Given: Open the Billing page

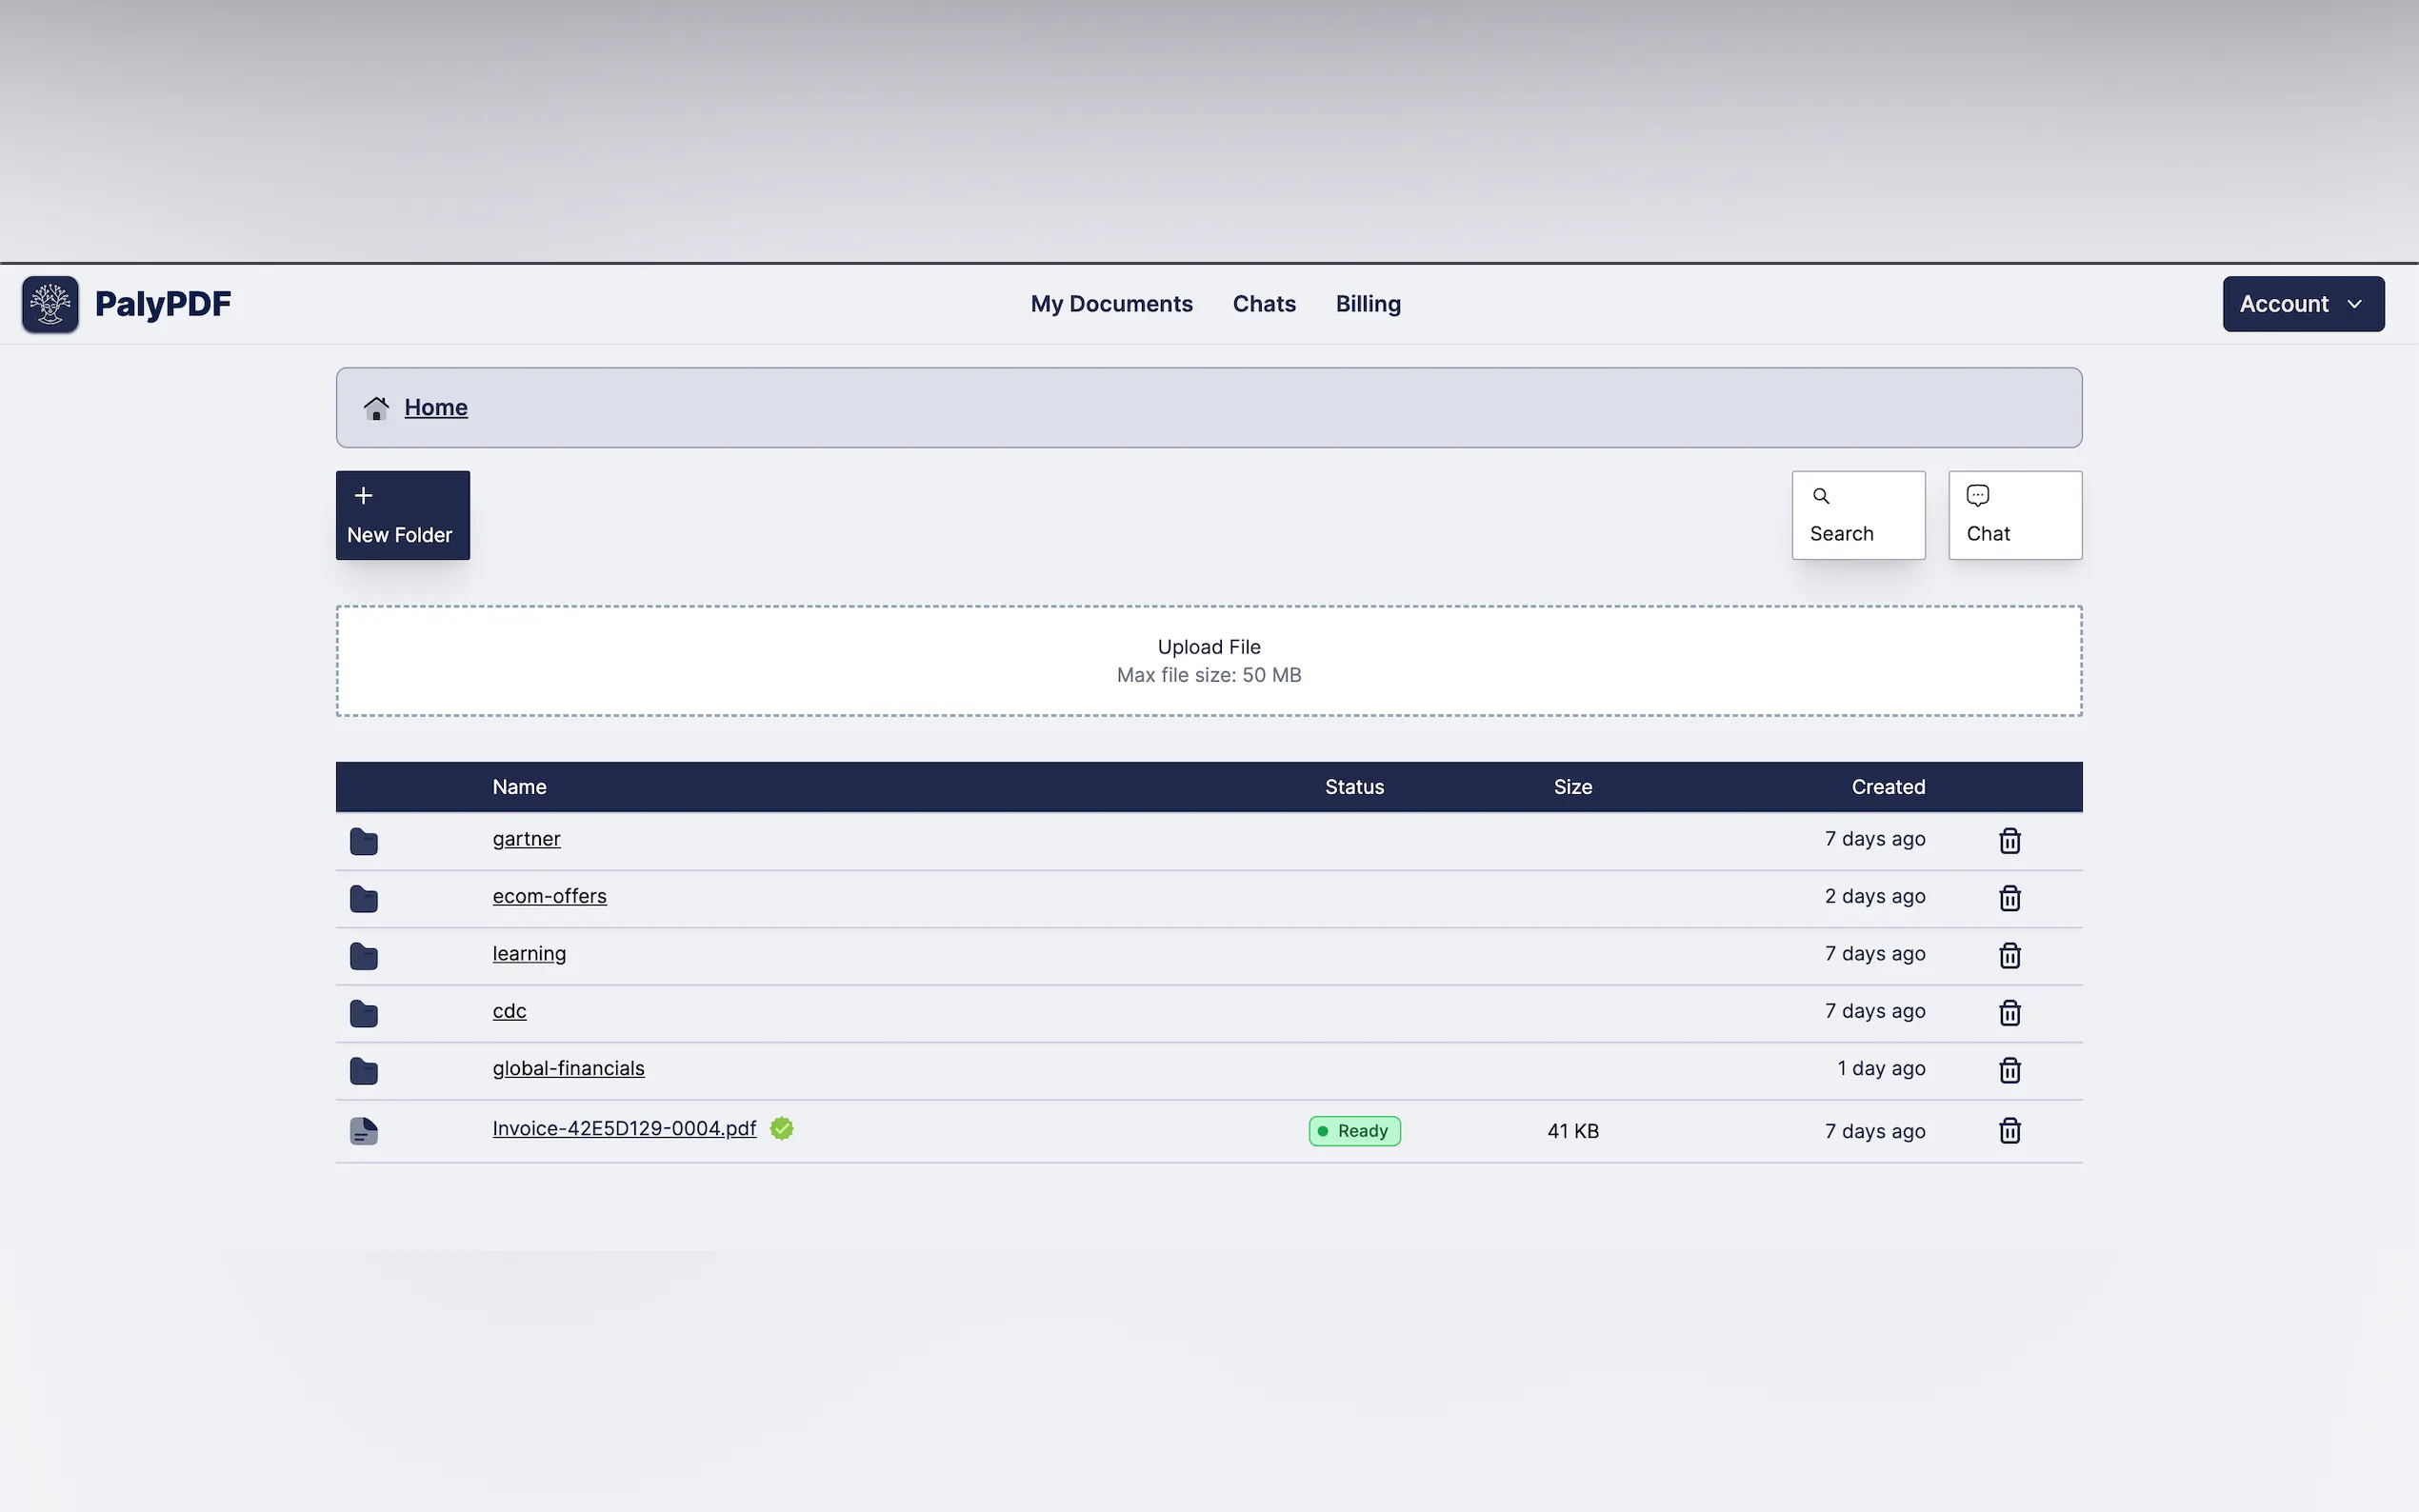Looking at the screenshot, I should point(1367,304).
